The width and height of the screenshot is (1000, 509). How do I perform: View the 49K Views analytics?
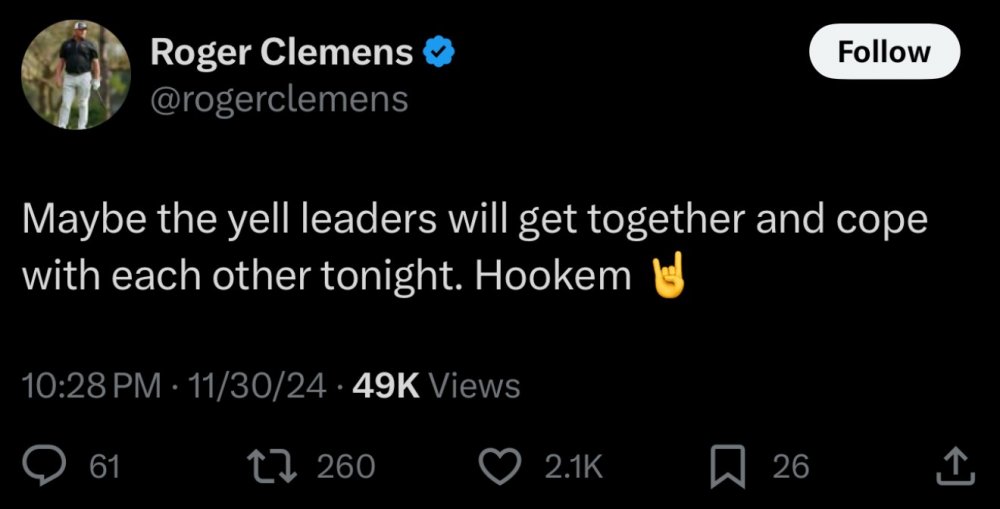point(435,385)
